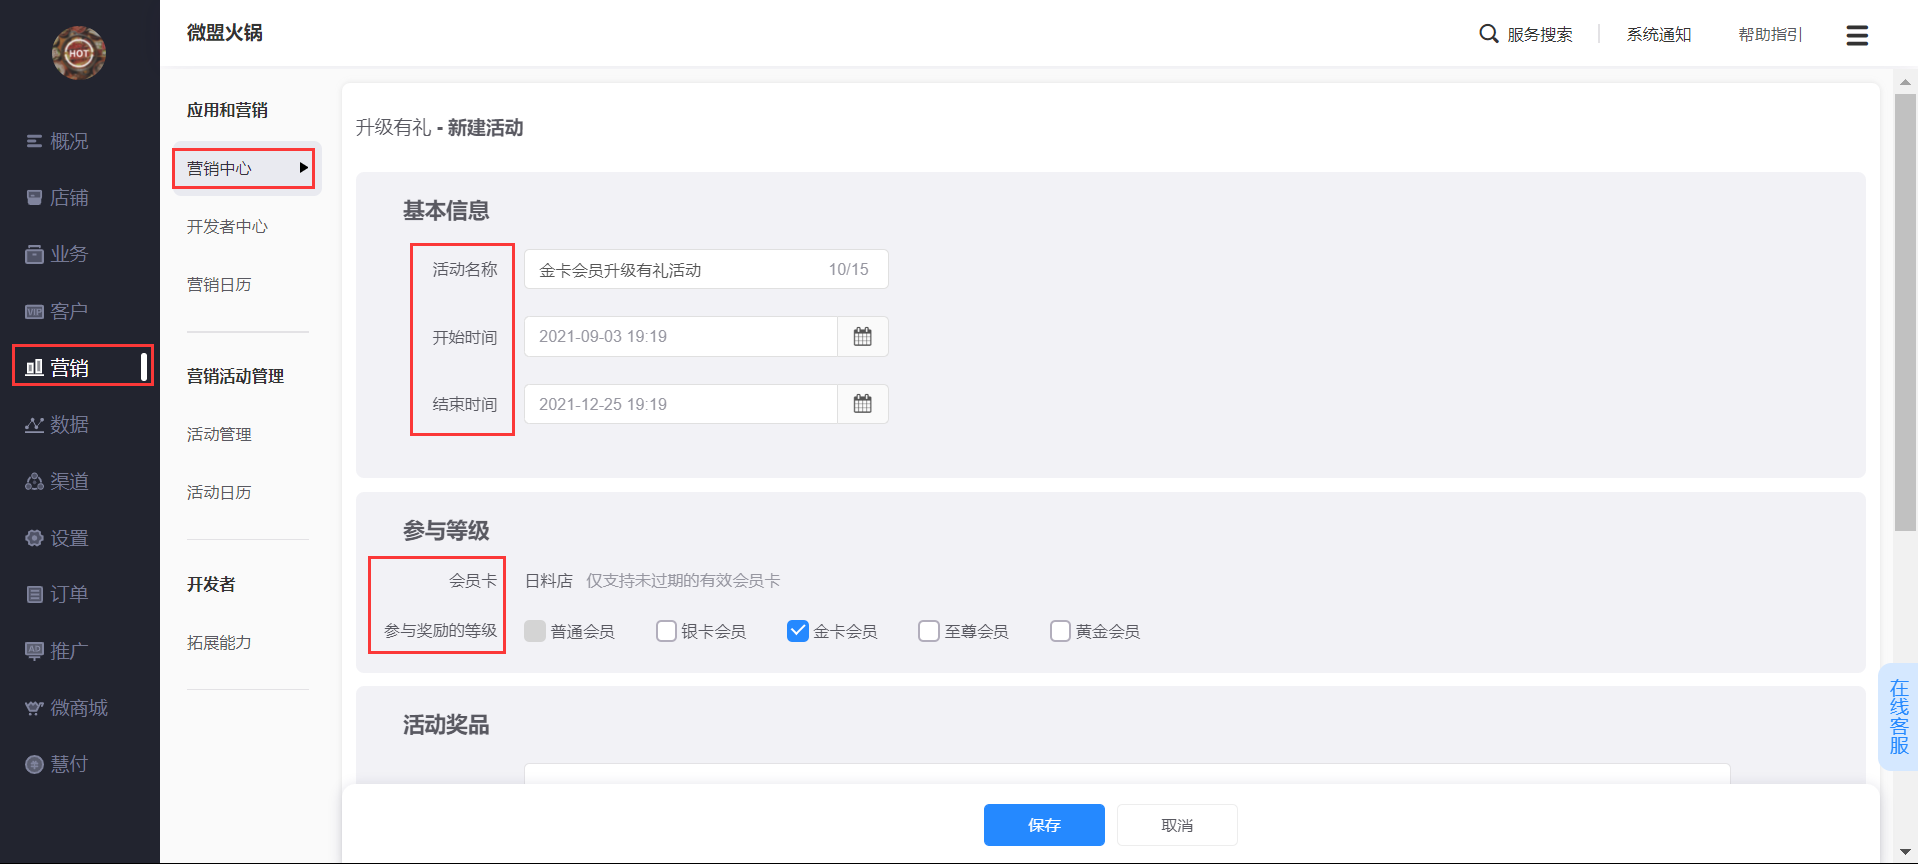Check the 银卡会员 checkbox

click(666, 631)
